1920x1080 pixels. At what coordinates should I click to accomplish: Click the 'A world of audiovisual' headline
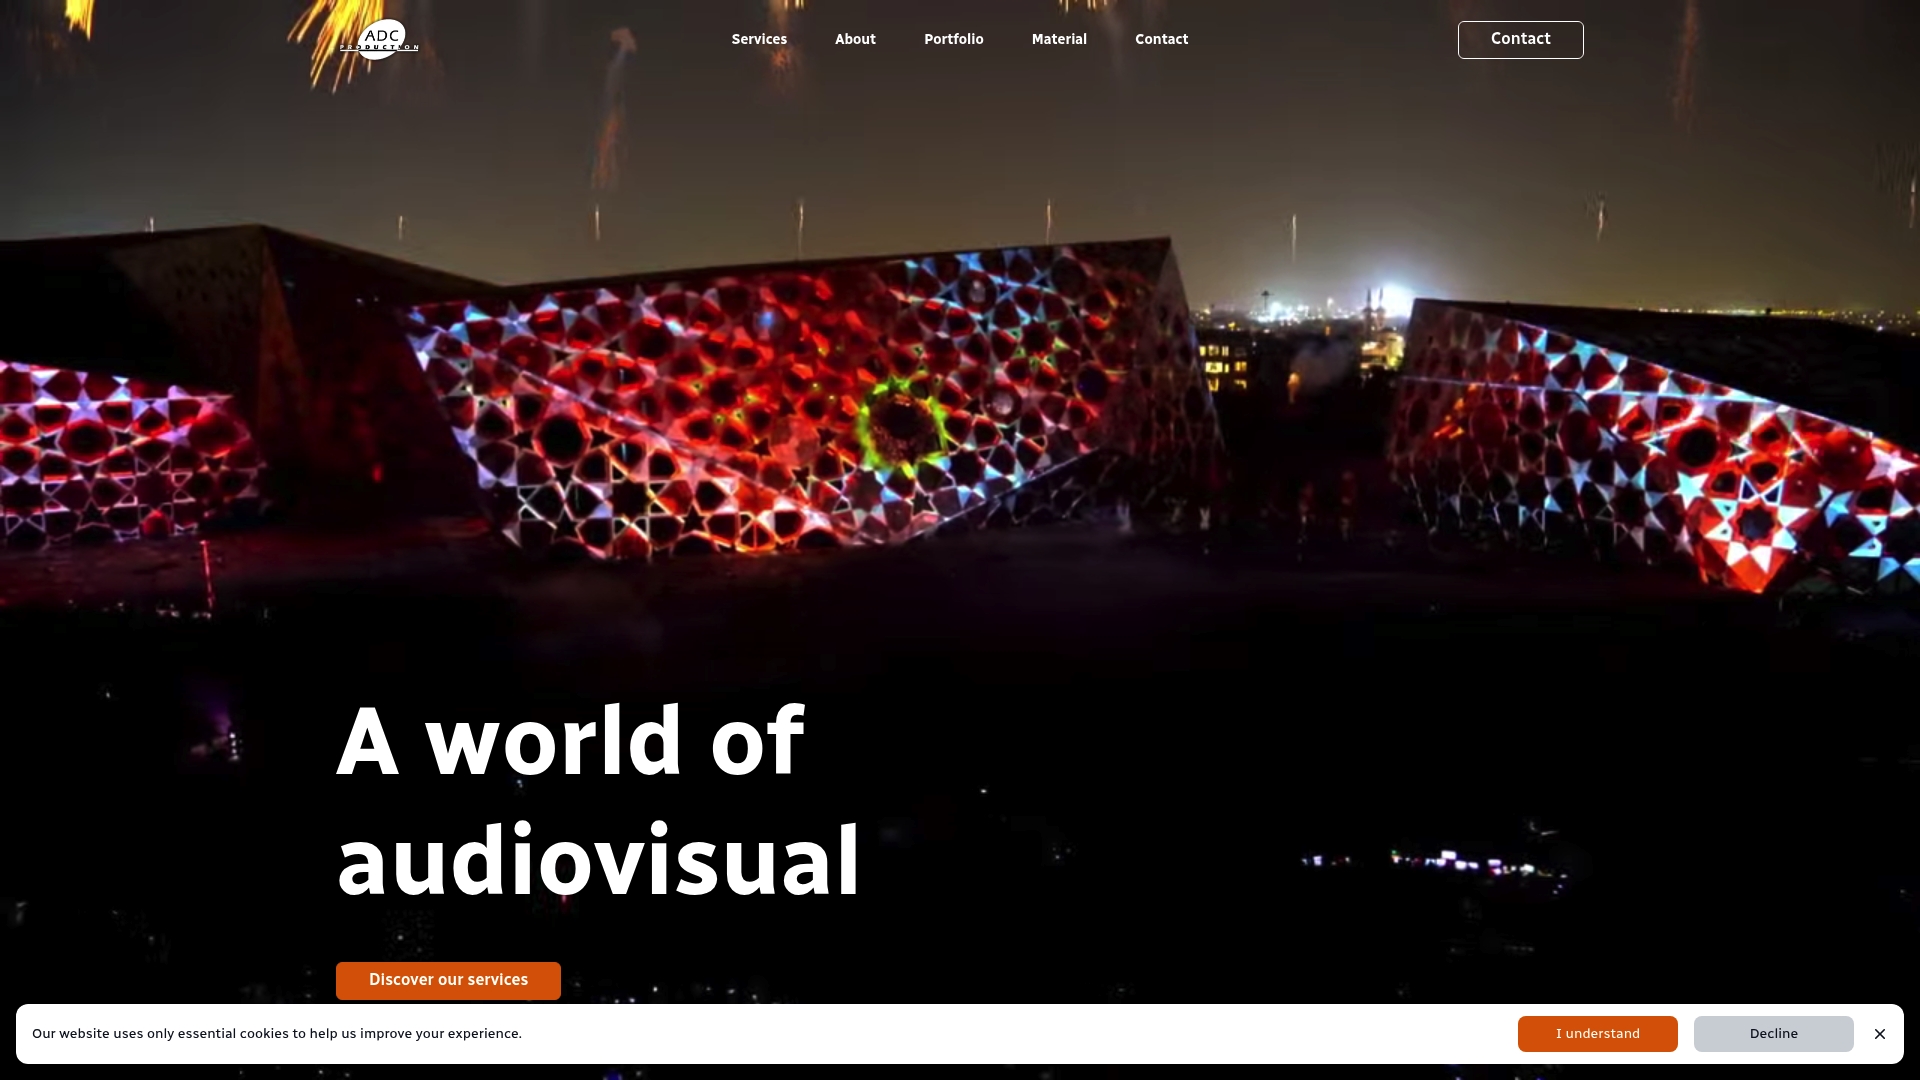598,800
